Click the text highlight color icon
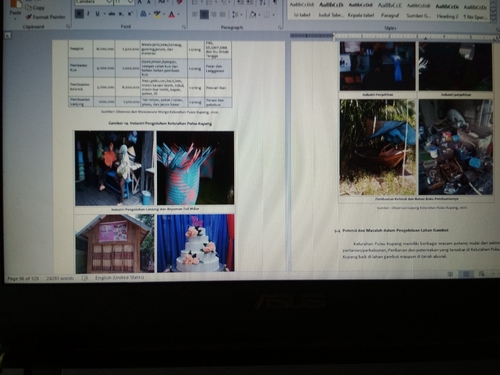Image resolution: width=500 pixels, height=375 pixels. (157, 14)
